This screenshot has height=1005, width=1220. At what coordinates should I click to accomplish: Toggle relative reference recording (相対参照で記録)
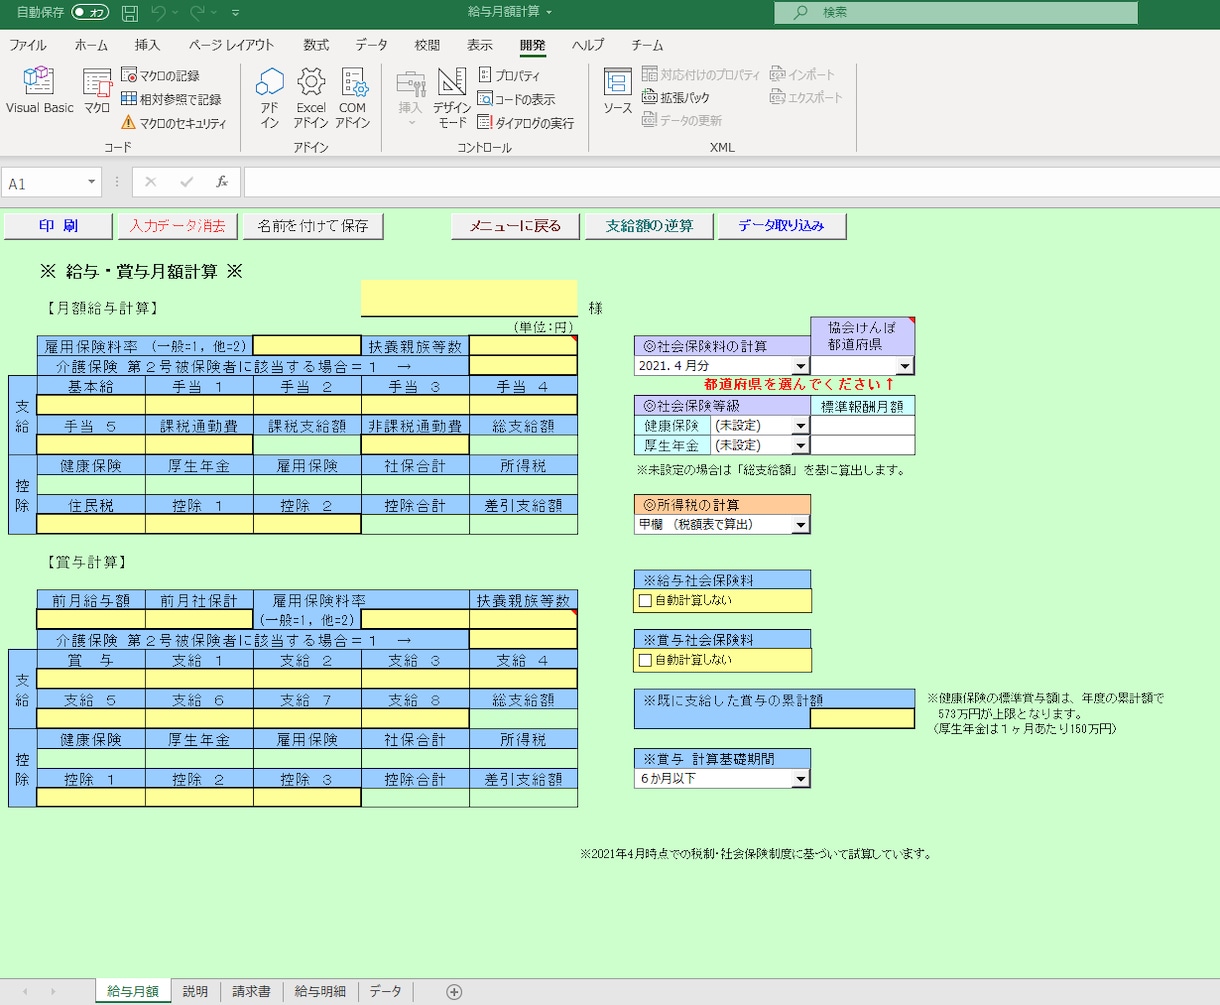coord(171,99)
